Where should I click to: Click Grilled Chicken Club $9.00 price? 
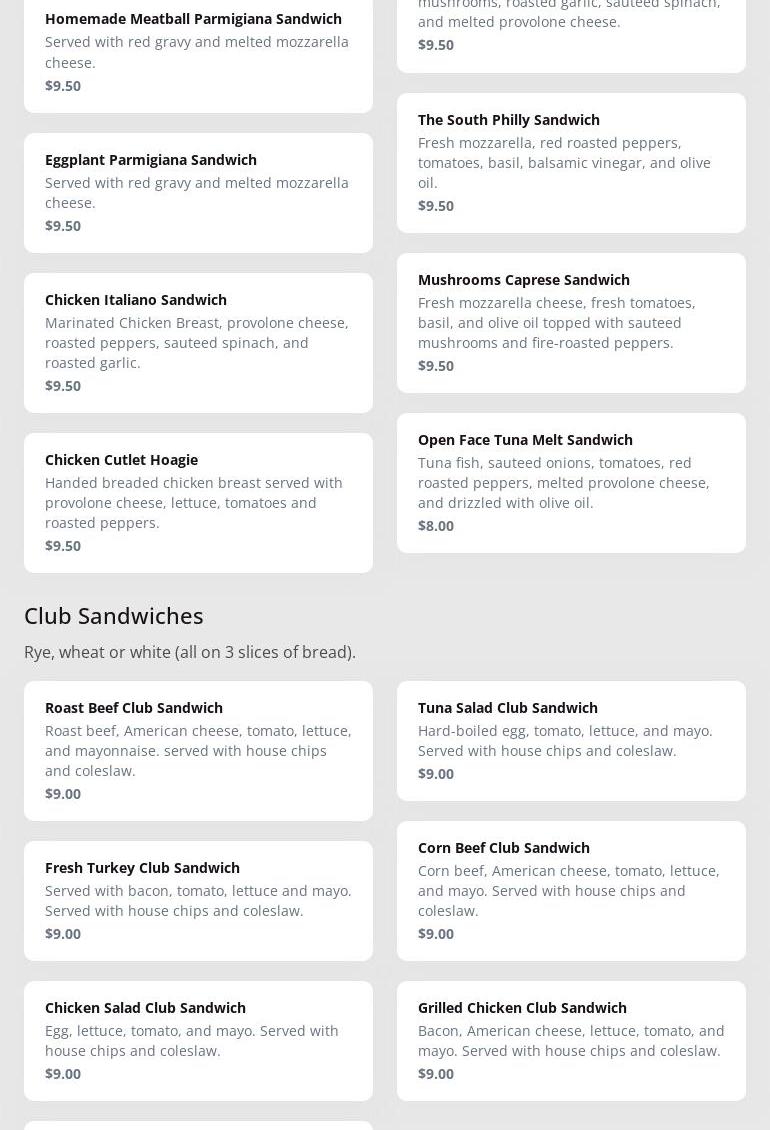tap(436, 1074)
